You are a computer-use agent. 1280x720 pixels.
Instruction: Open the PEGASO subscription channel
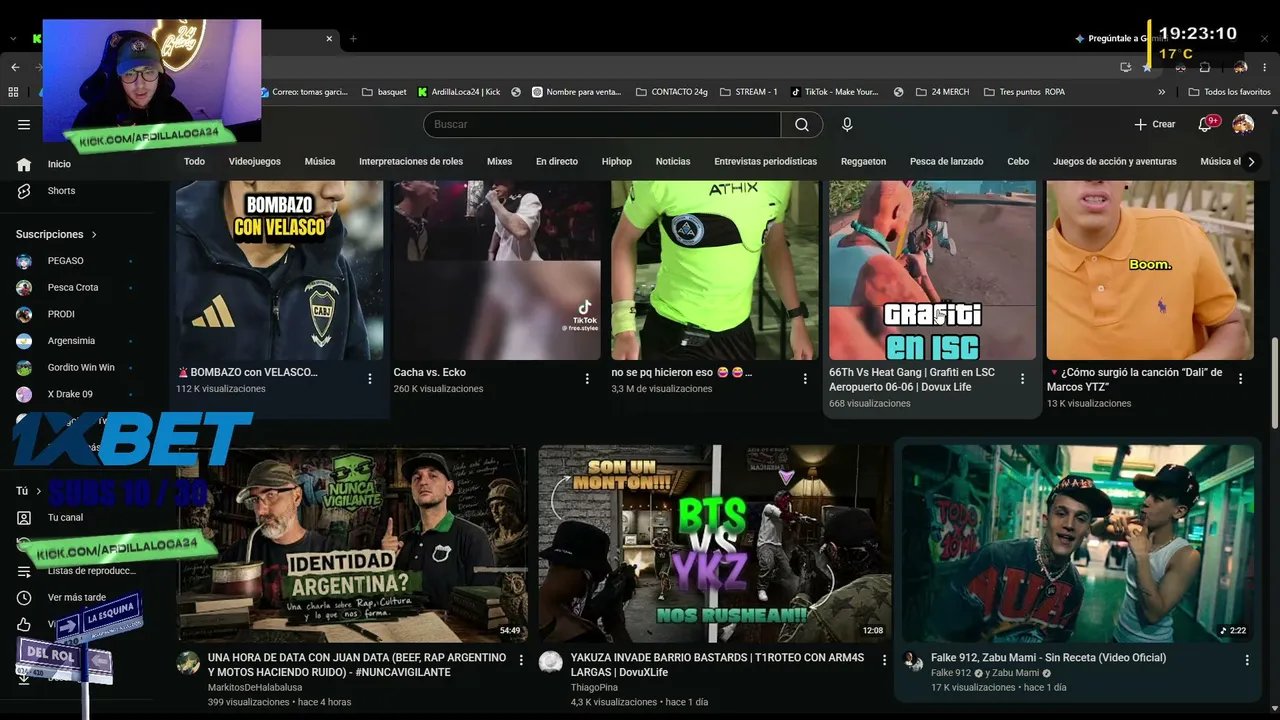pos(66,261)
